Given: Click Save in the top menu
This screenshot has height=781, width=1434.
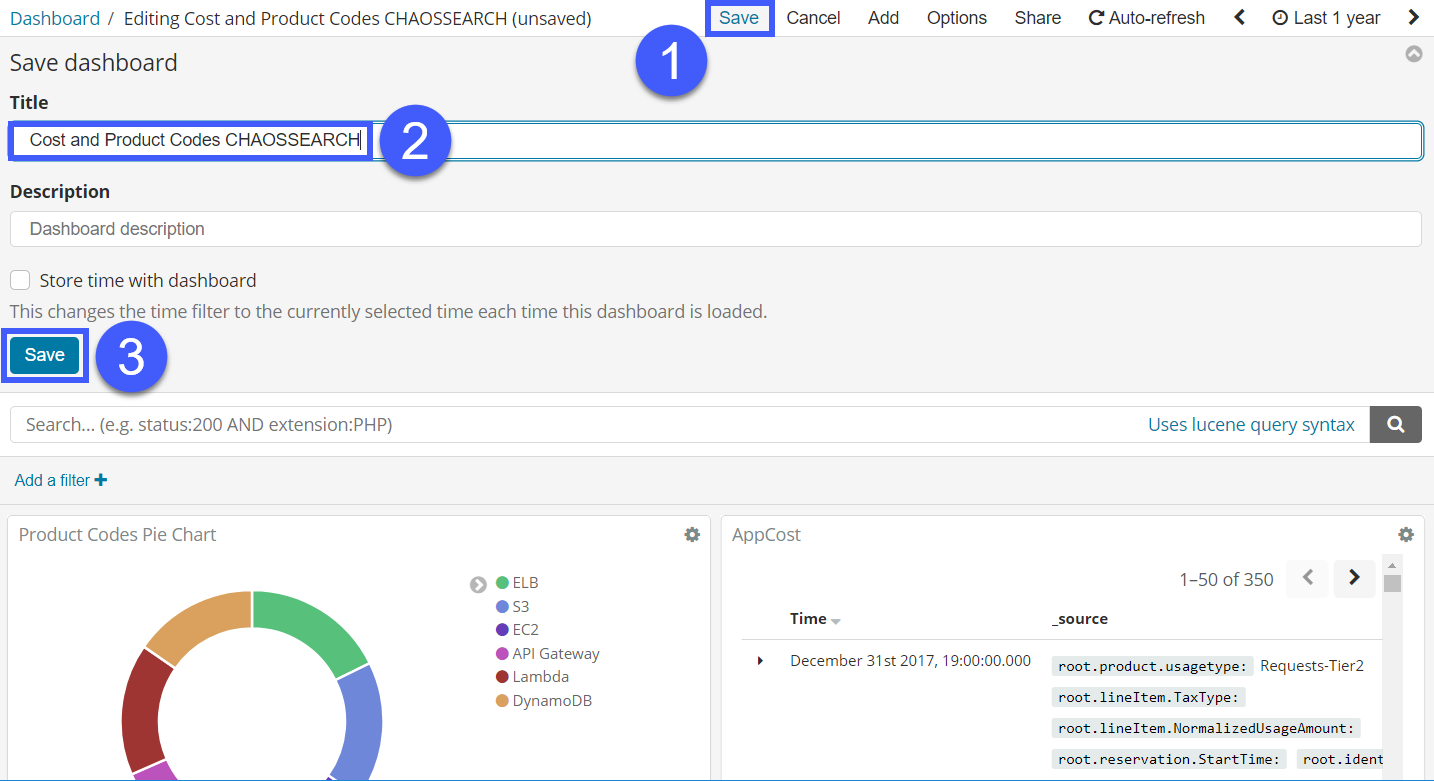Looking at the screenshot, I should pos(739,18).
